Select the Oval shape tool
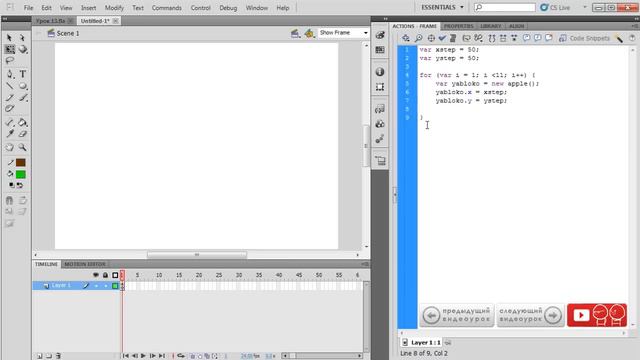 pos(23,86)
